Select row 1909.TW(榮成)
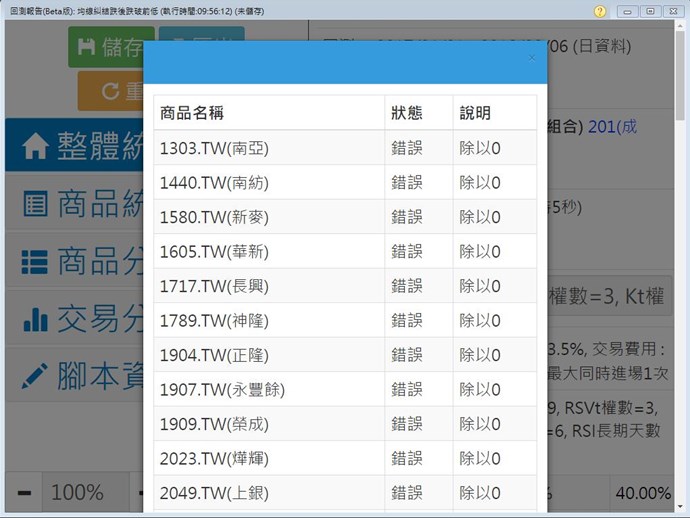690x518 pixels. [345, 424]
